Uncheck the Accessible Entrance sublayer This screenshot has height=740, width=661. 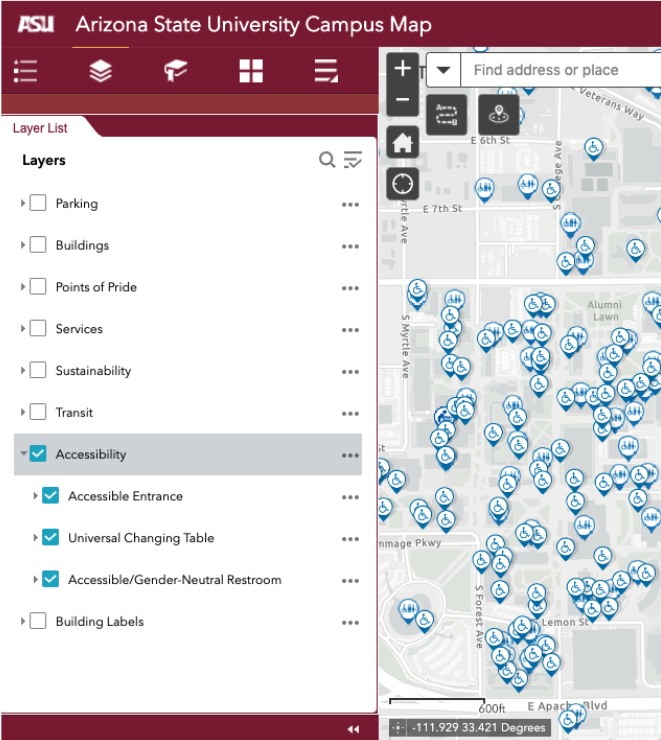50,496
